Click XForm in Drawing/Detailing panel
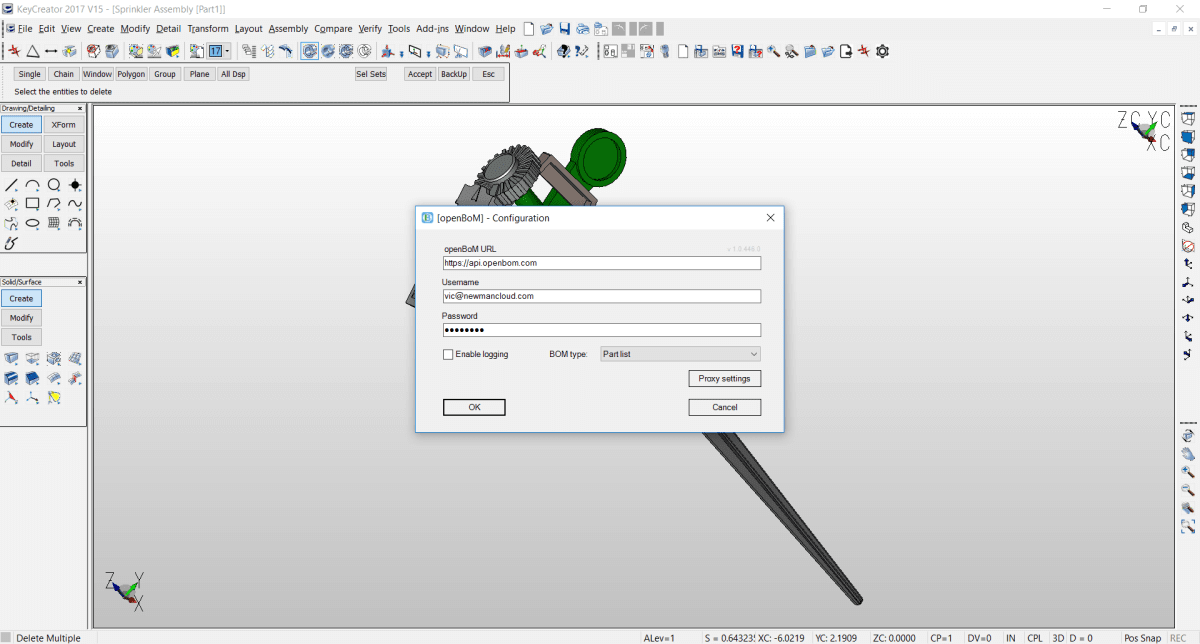Image resolution: width=1200 pixels, height=644 pixels. [64, 125]
